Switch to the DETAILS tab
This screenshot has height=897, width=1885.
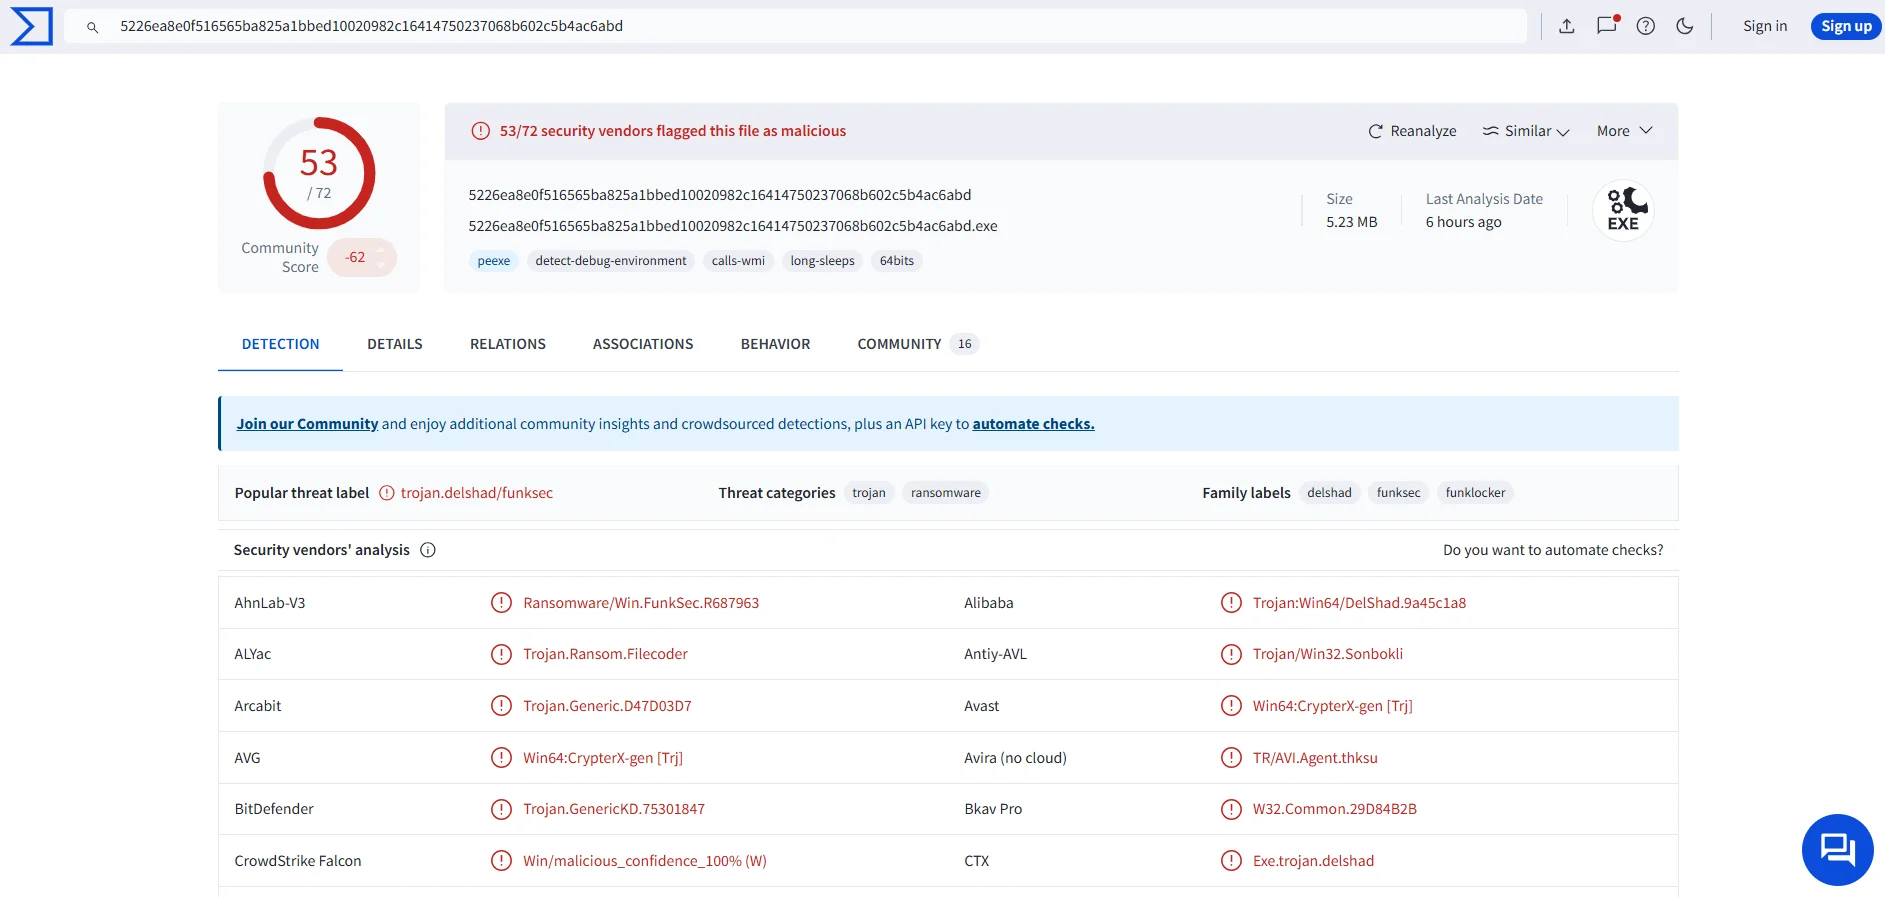pos(395,344)
